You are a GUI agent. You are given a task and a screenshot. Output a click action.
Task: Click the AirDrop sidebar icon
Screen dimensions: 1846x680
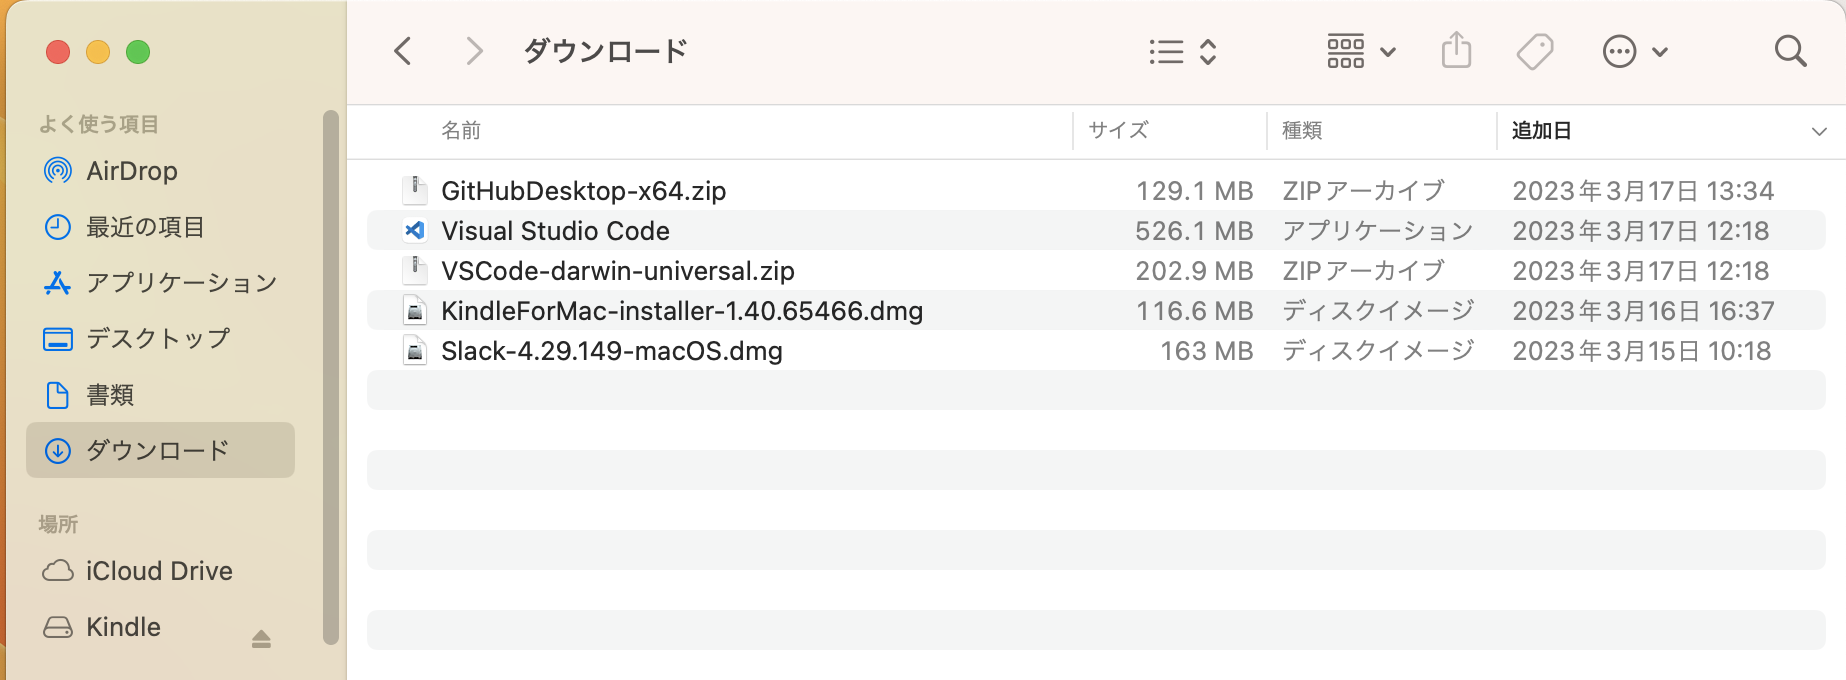click(58, 171)
